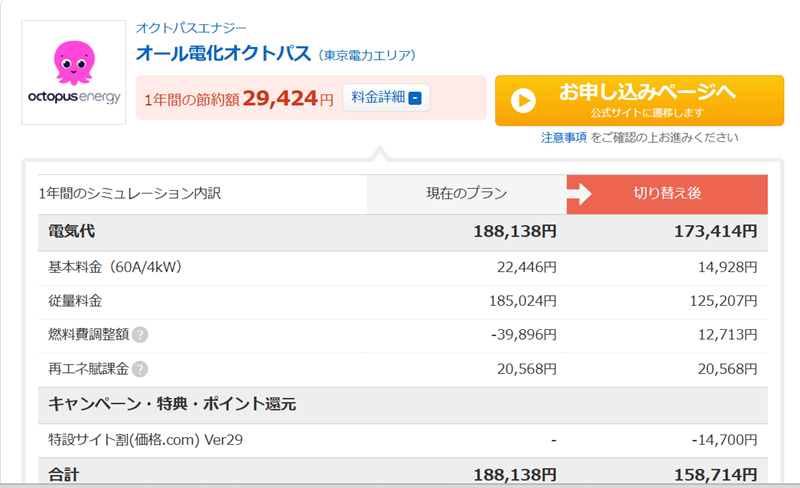Click the -39,896円 fuel adjustment value
Viewport: 800px width, 488px height.
pos(523,335)
